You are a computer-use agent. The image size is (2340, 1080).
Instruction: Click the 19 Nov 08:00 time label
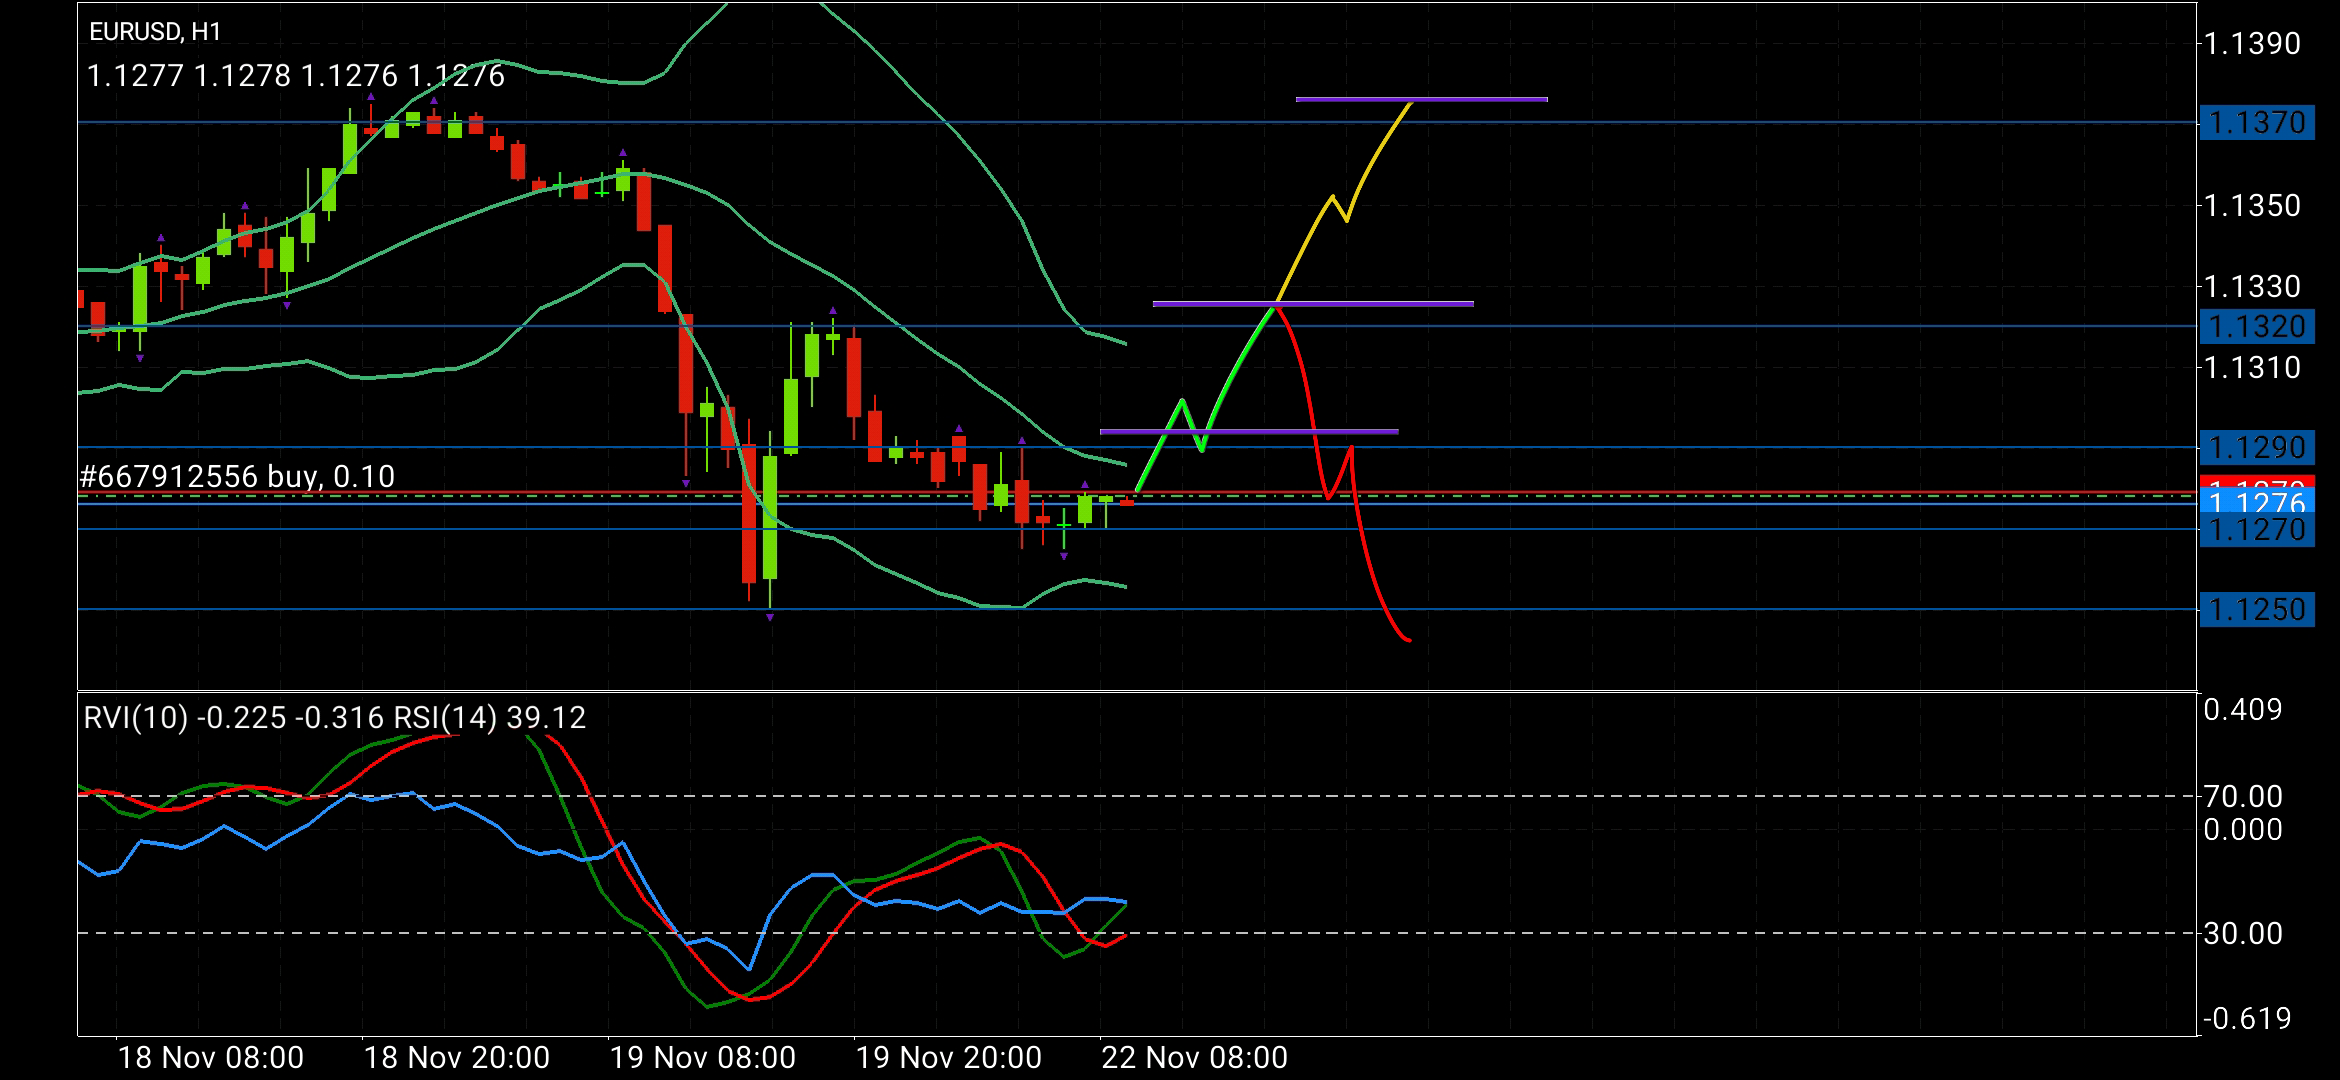click(702, 1057)
